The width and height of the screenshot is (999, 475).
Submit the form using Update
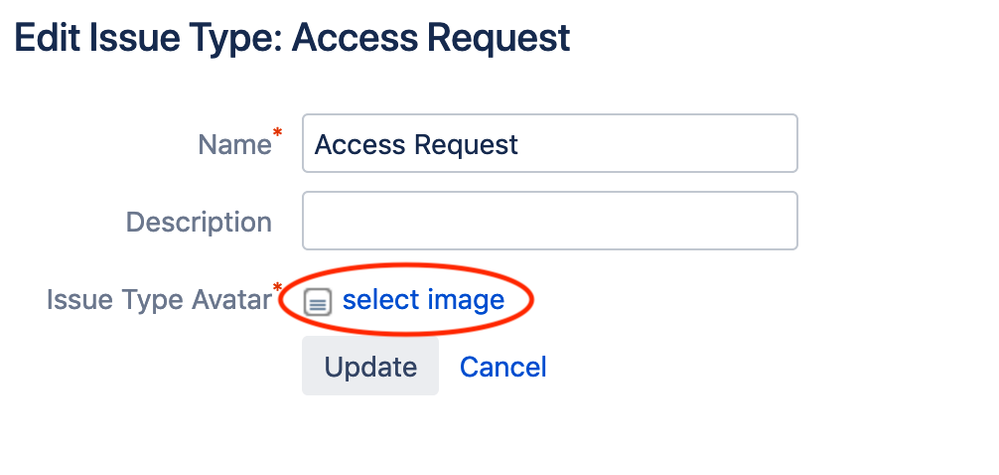(370, 366)
